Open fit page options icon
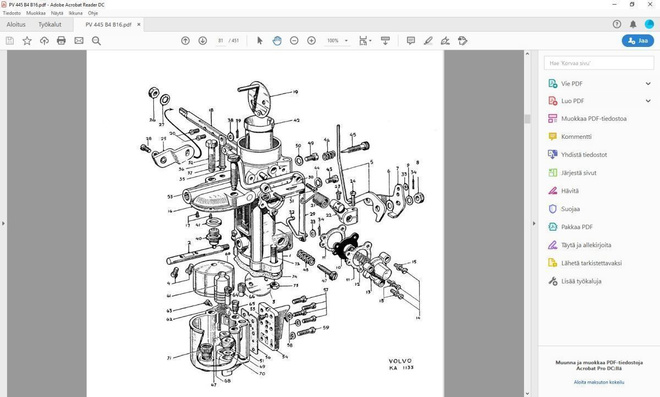The image size is (660, 397). click(365, 41)
